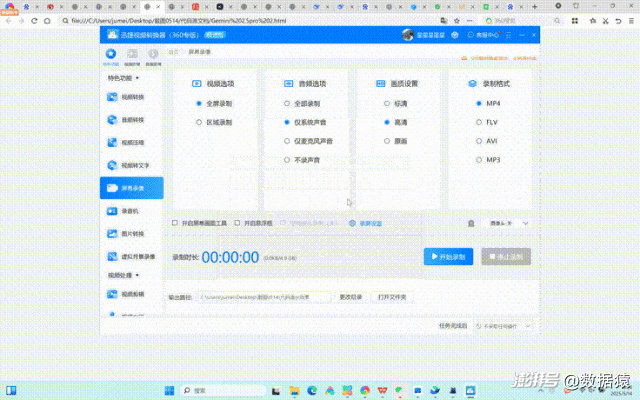This screenshot has height=400, width=640.
Task: Select the 区域录制 radio option
Action: point(214,122)
